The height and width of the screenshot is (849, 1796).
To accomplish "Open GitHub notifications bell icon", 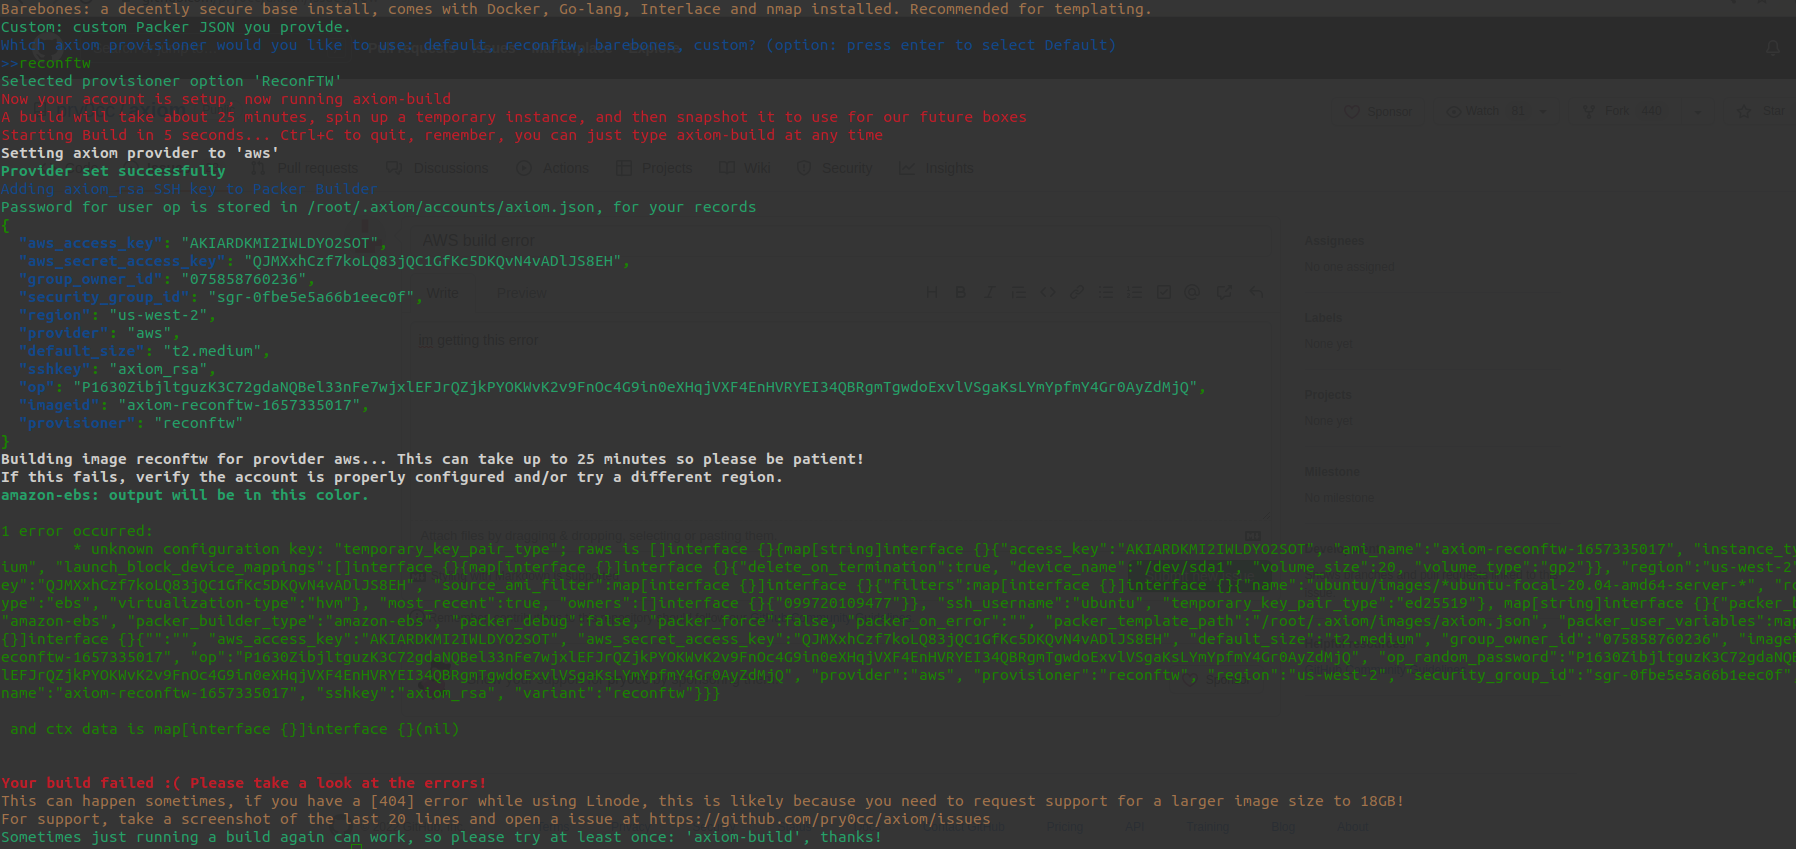I will click(1773, 47).
